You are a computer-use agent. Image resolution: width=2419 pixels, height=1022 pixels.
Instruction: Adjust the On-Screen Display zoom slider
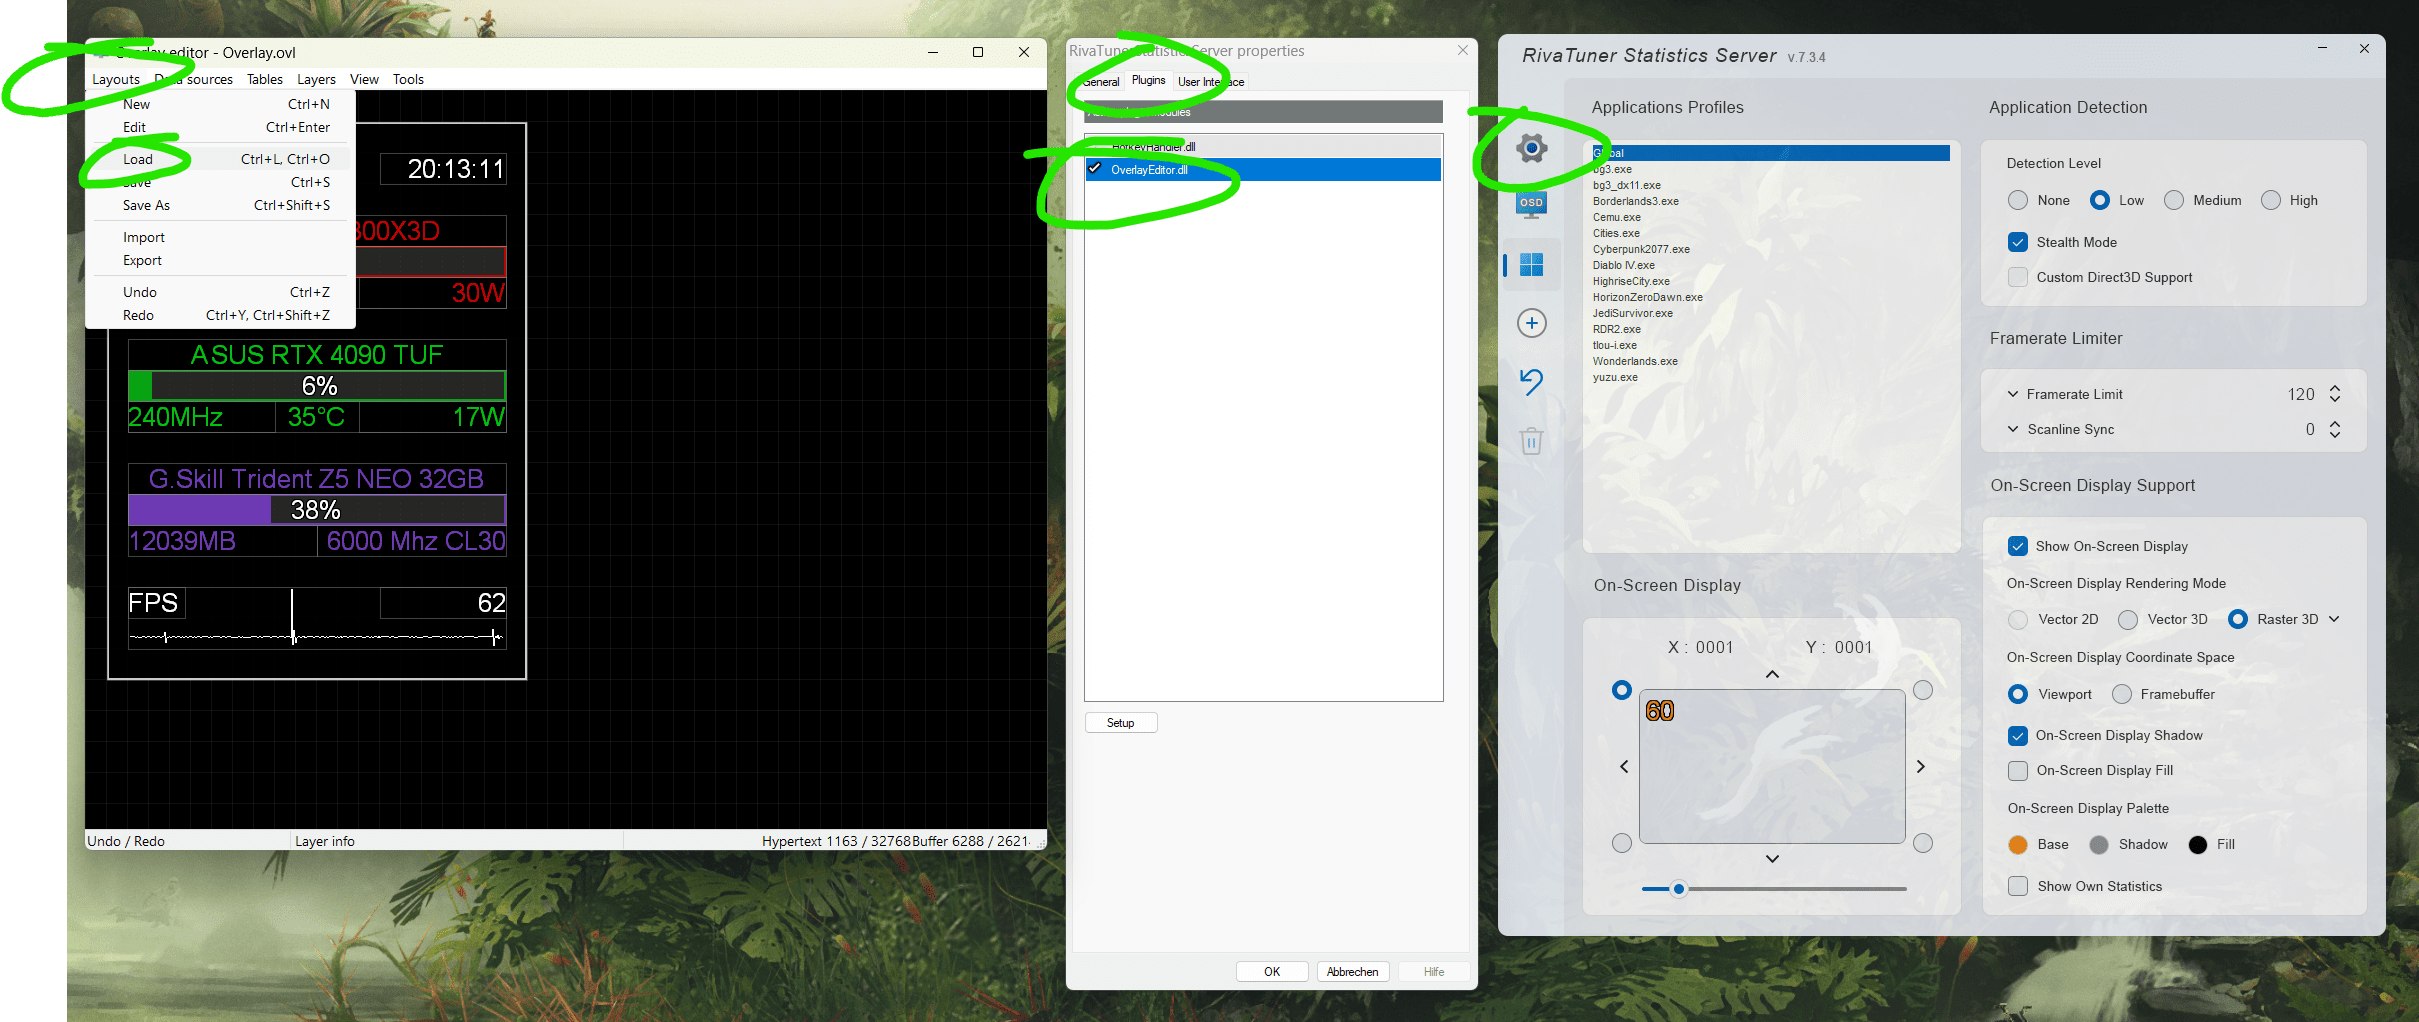tap(1679, 889)
